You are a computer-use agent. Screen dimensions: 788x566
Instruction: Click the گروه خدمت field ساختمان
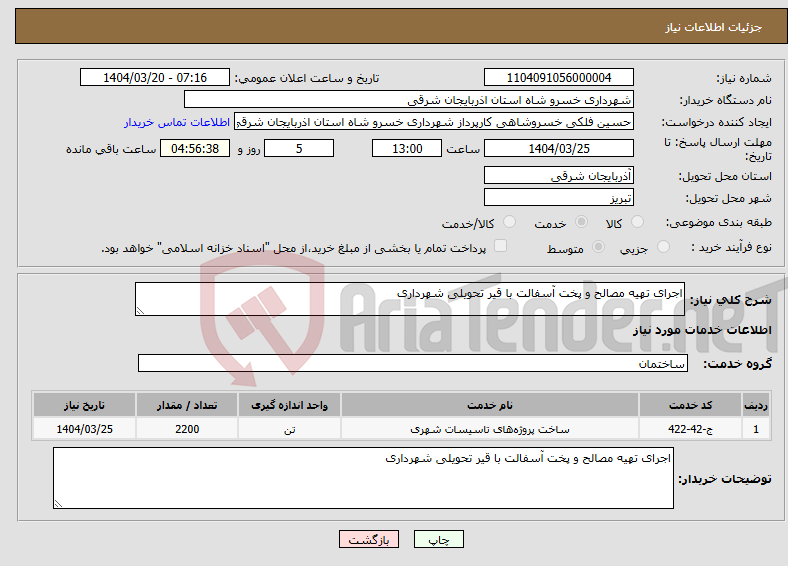point(413,363)
